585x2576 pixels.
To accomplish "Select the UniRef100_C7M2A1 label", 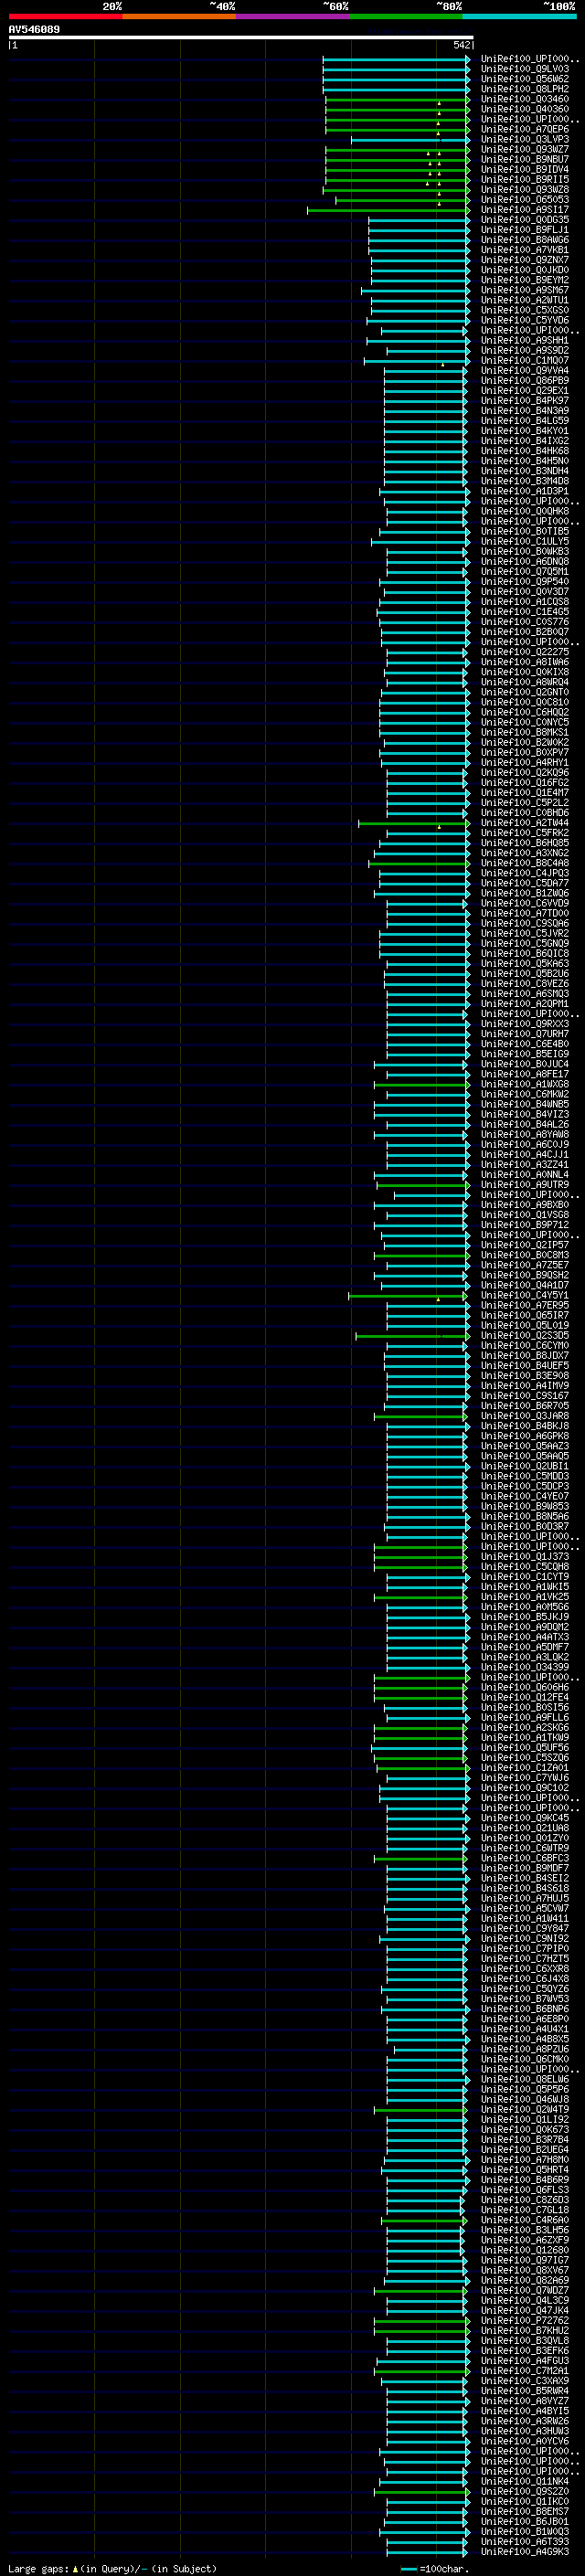I will 524,2371.
